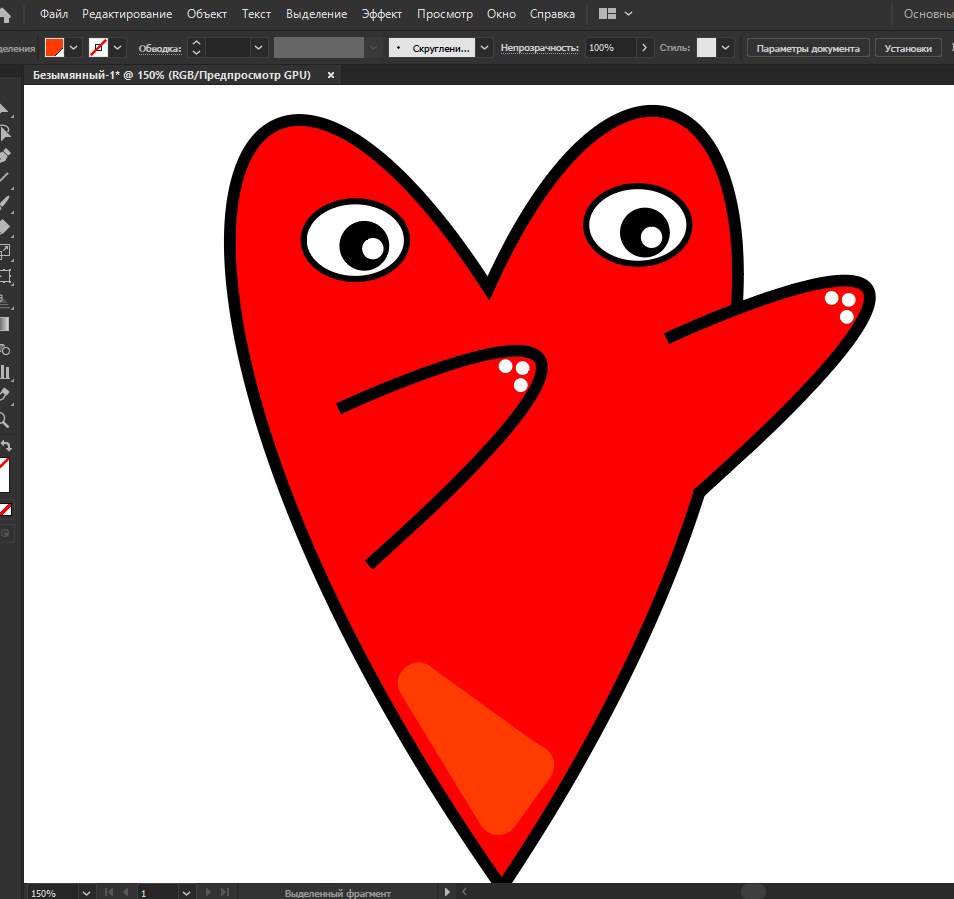Click the Установки button
The width and height of the screenshot is (954, 899).
coord(908,48)
